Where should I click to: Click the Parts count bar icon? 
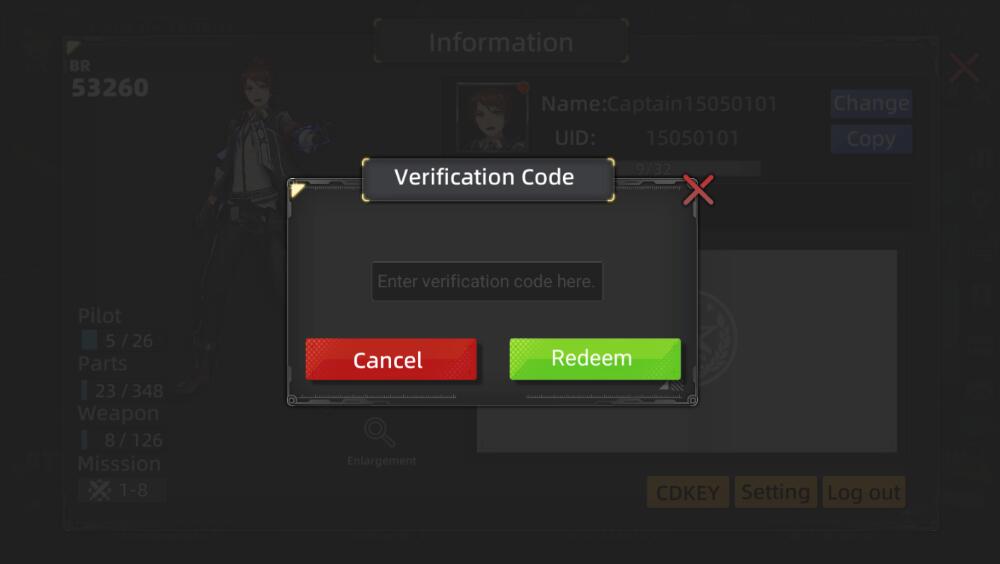(x=84, y=390)
